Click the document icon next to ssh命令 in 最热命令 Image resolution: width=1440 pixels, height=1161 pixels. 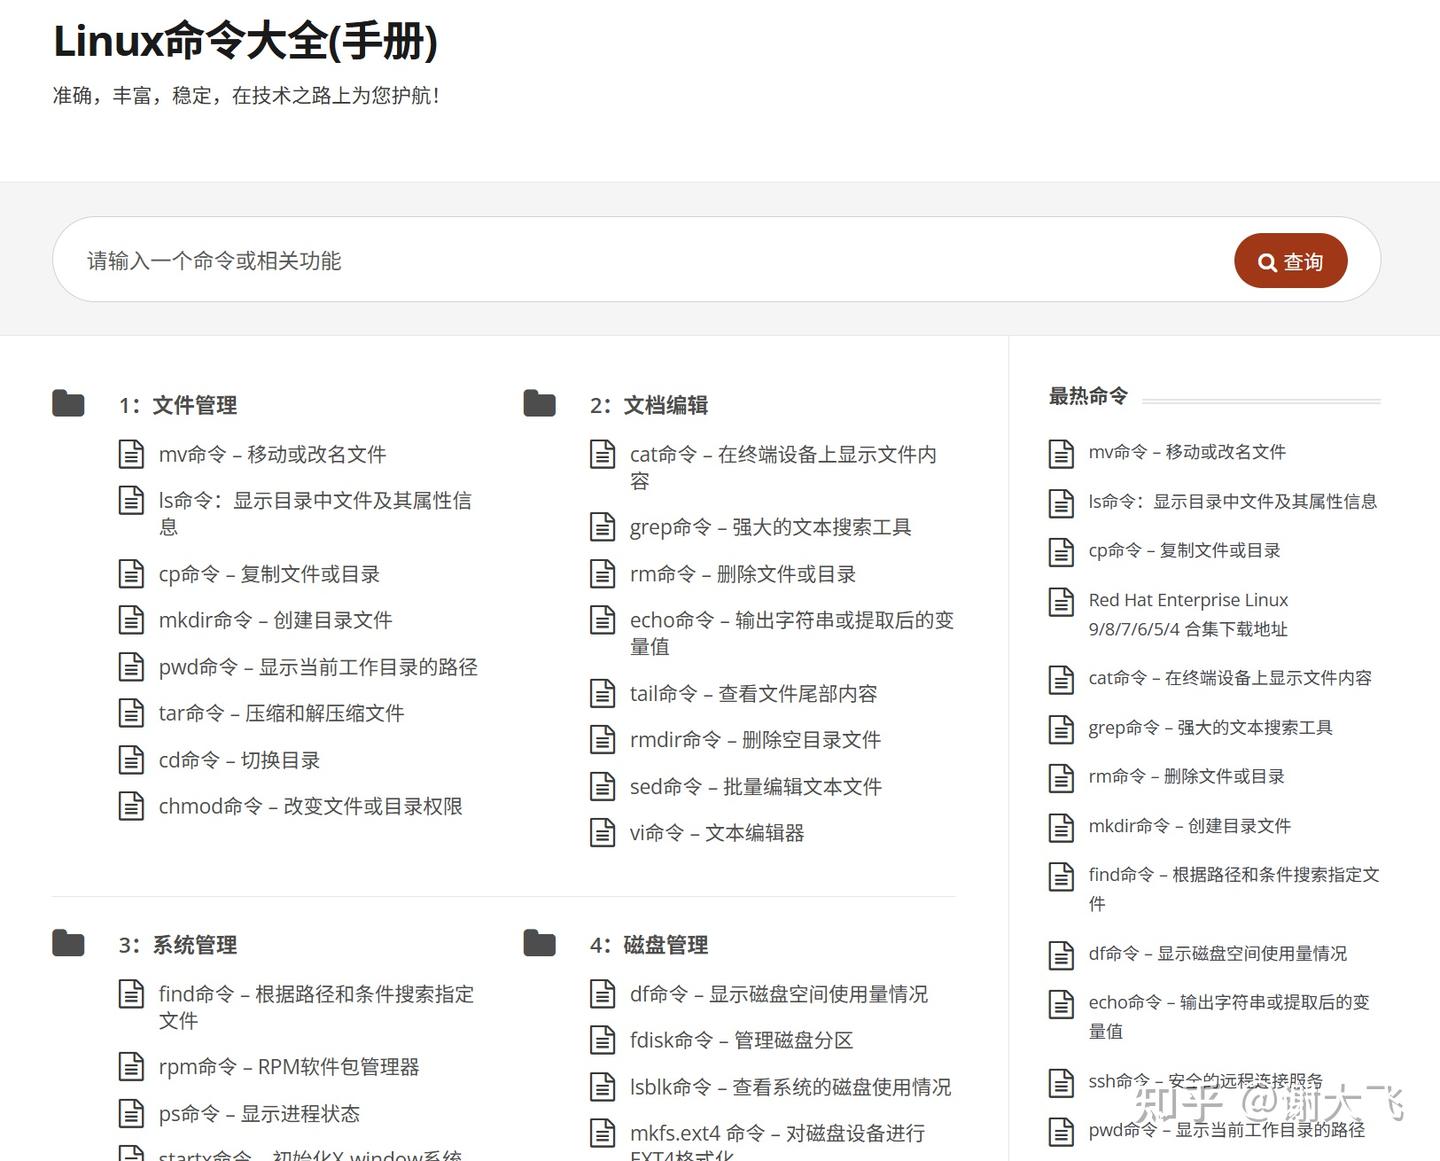click(x=1062, y=1082)
